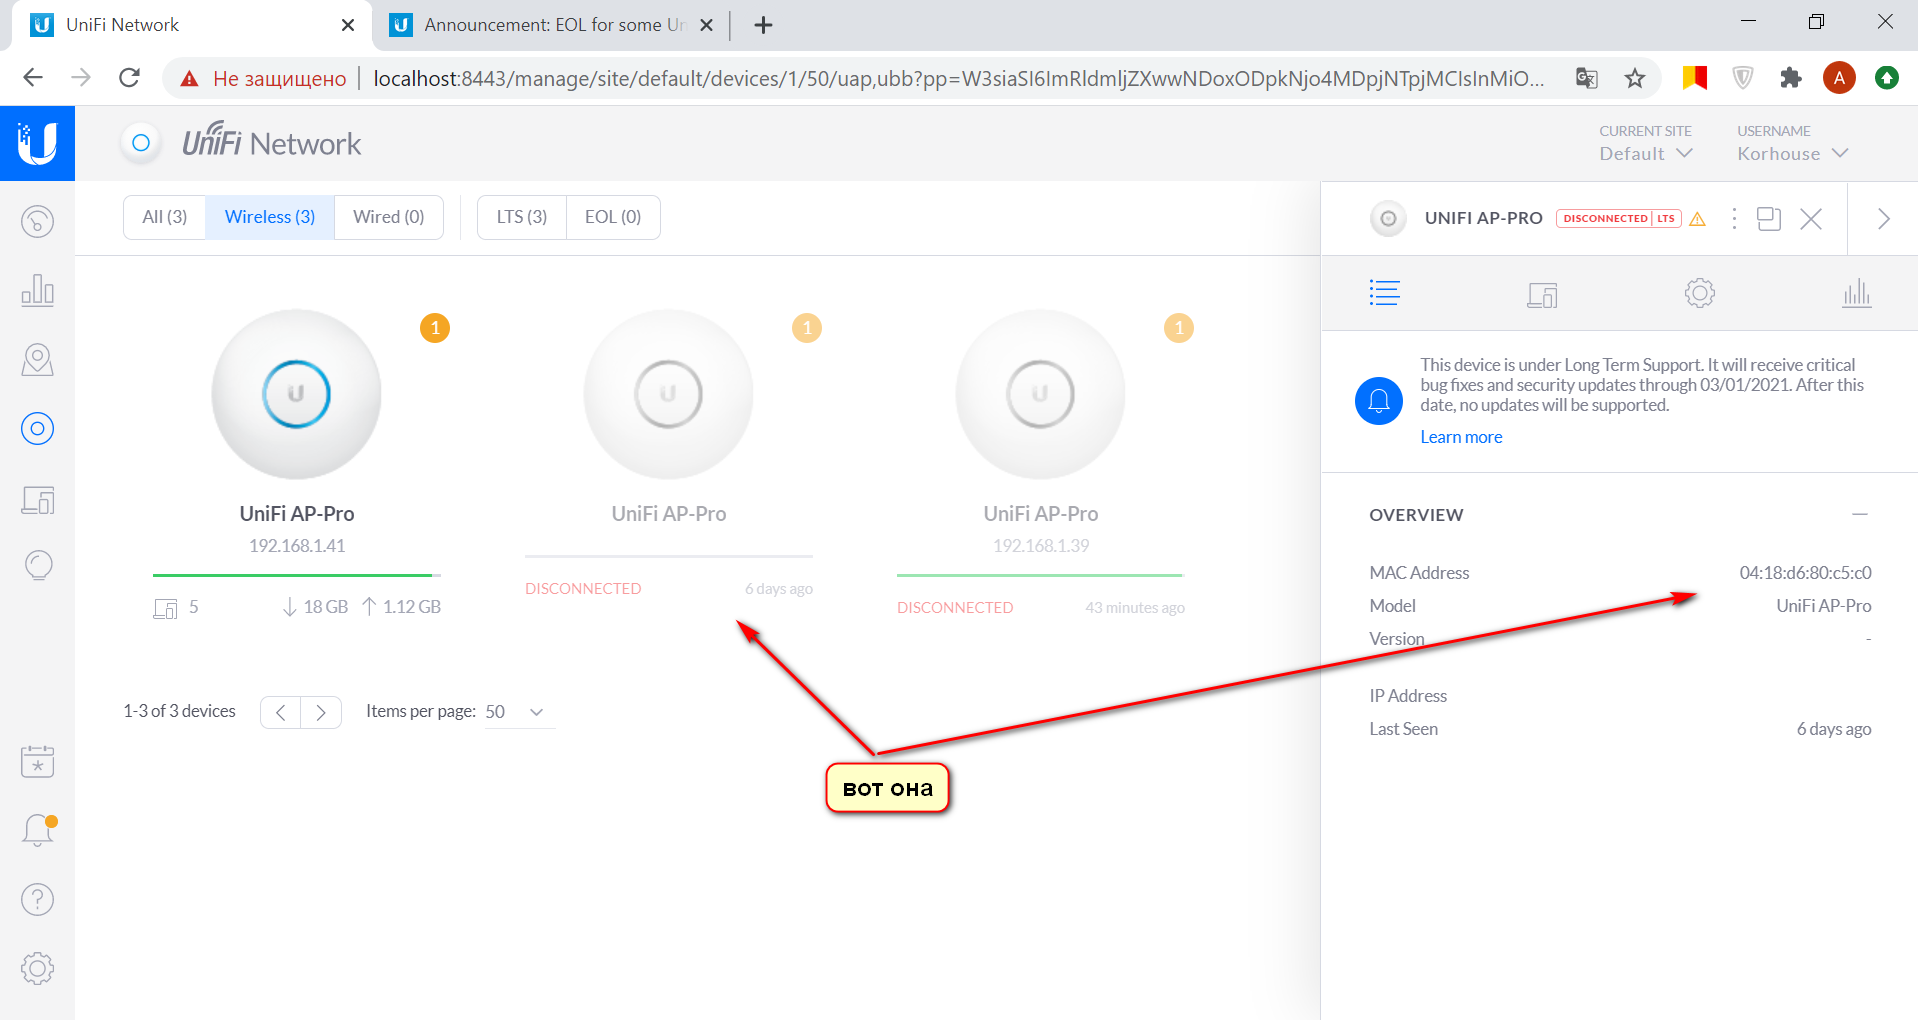Click the browser address bar URL

pos(958,78)
